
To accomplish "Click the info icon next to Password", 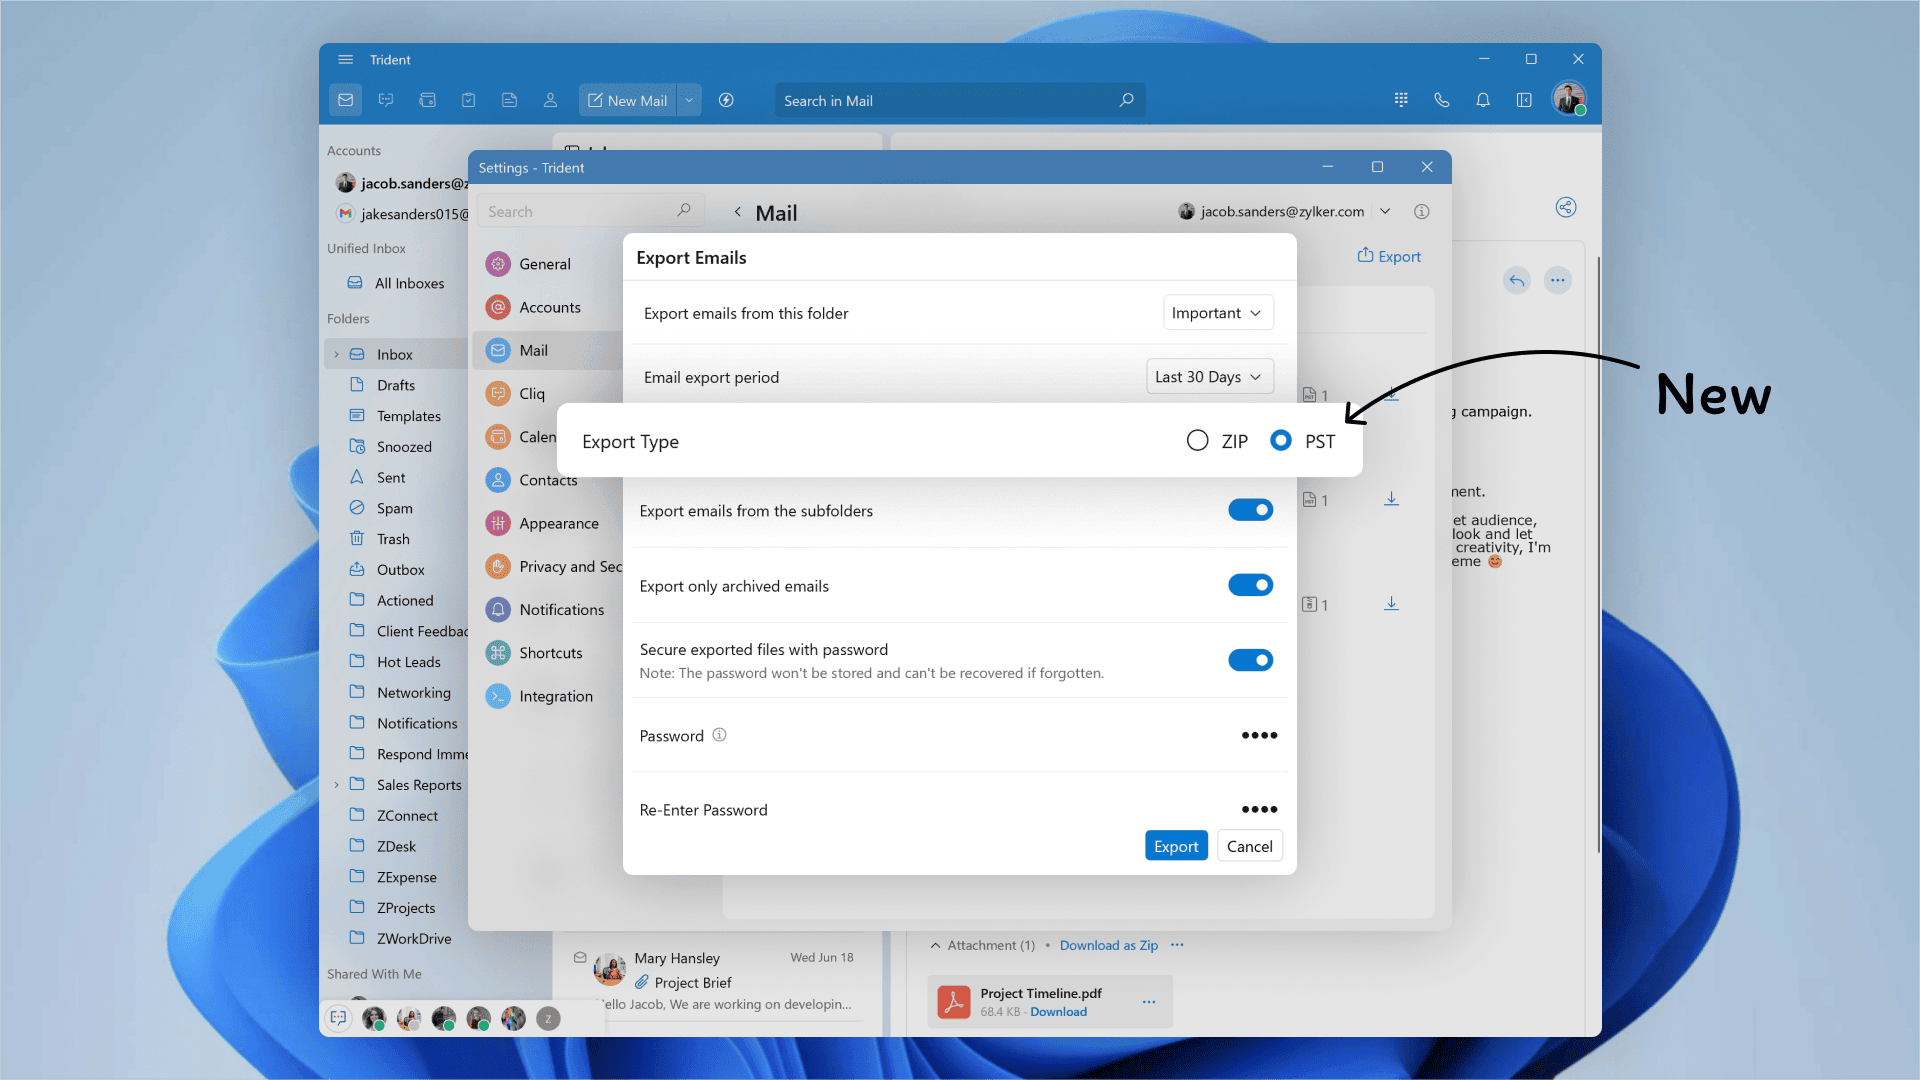I will pos(719,735).
